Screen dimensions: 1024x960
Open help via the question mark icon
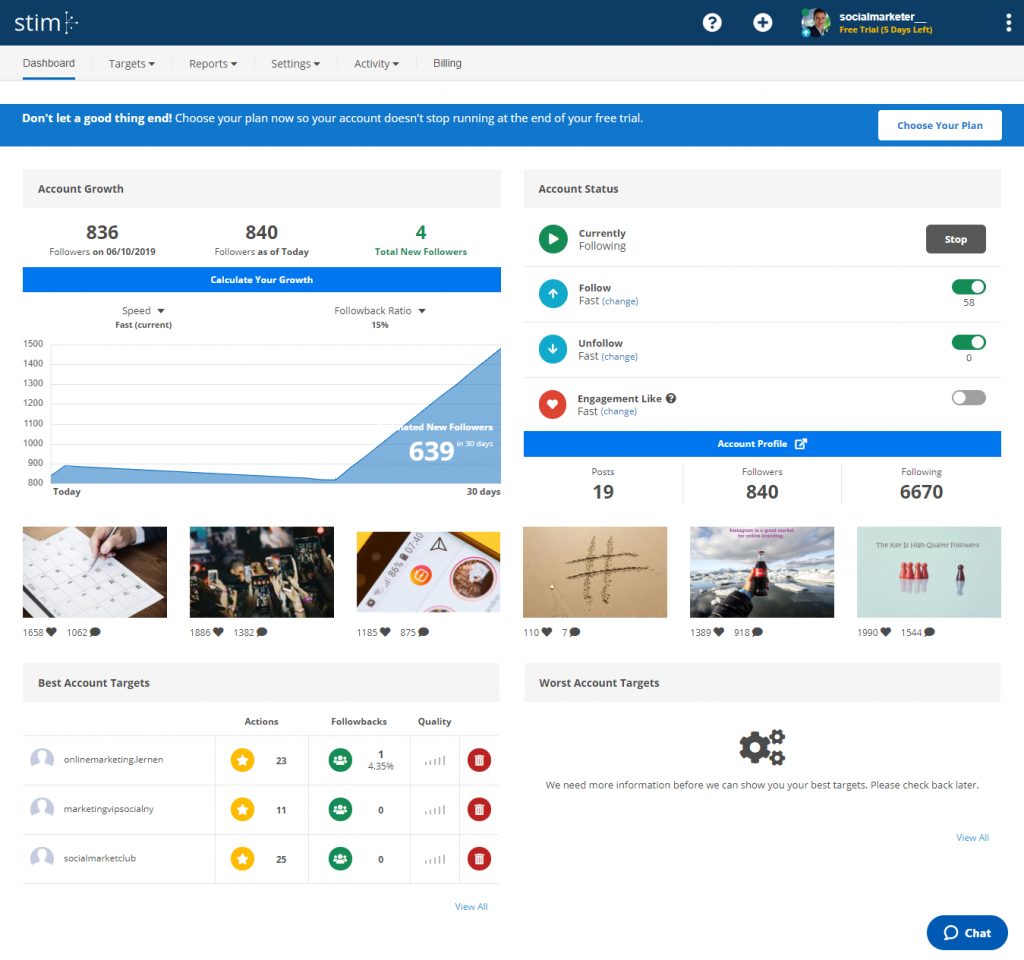click(x=712, y=22)
